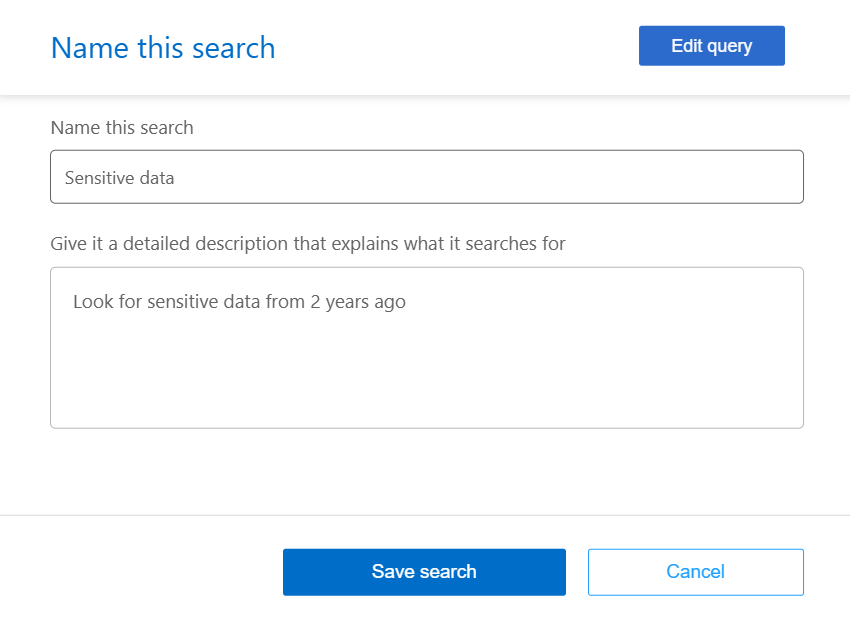Click the blank right side of the name field
This screenshot has width=850, height=618.
600,177
